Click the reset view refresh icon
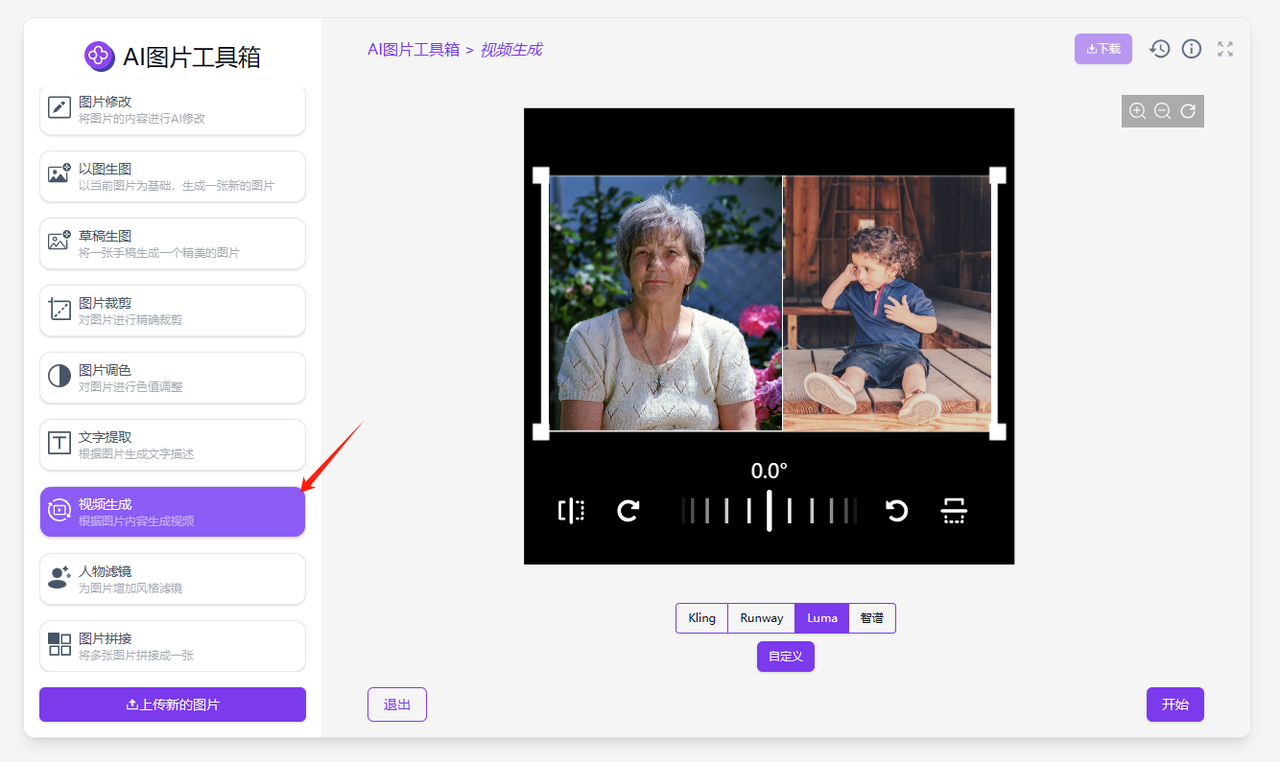Viewport: 1280px width, 762px height. coord(1188,111)
